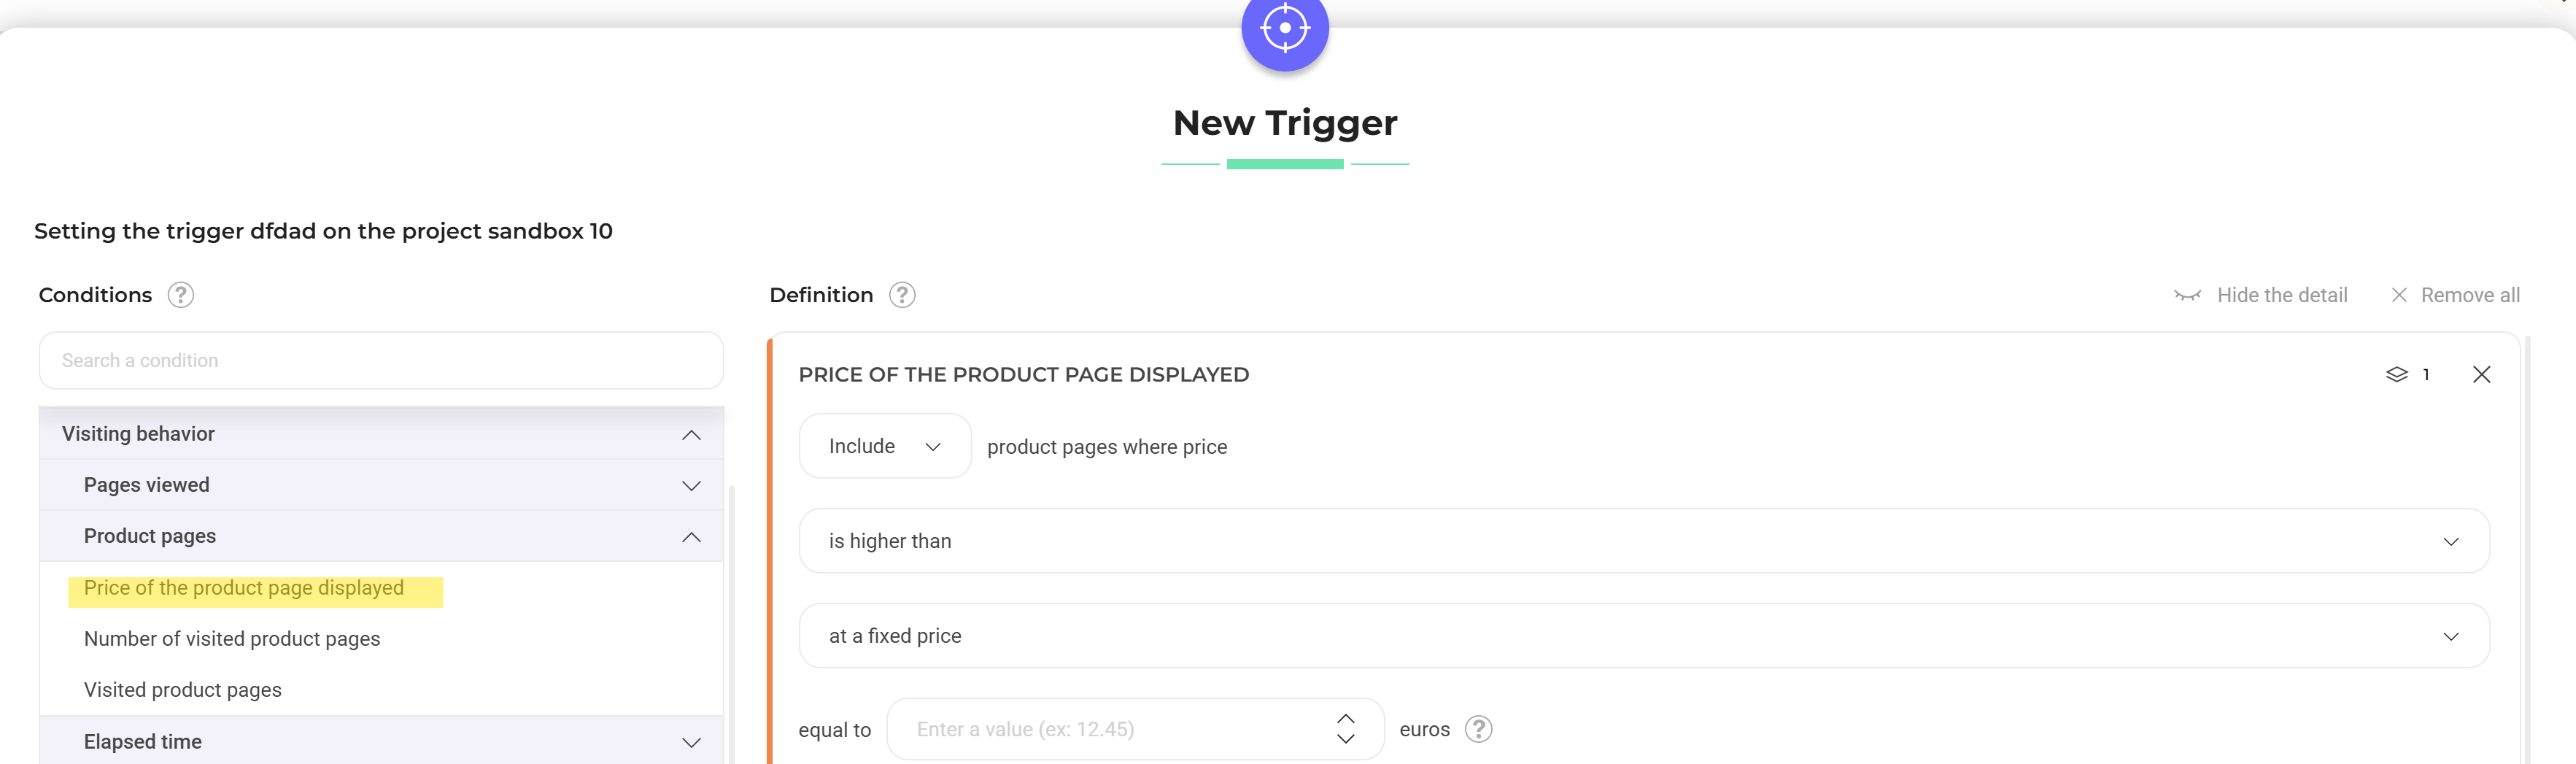Click the X icon beside Remove all
The width and height of the screenshot is (2576, 764).
2398,295
